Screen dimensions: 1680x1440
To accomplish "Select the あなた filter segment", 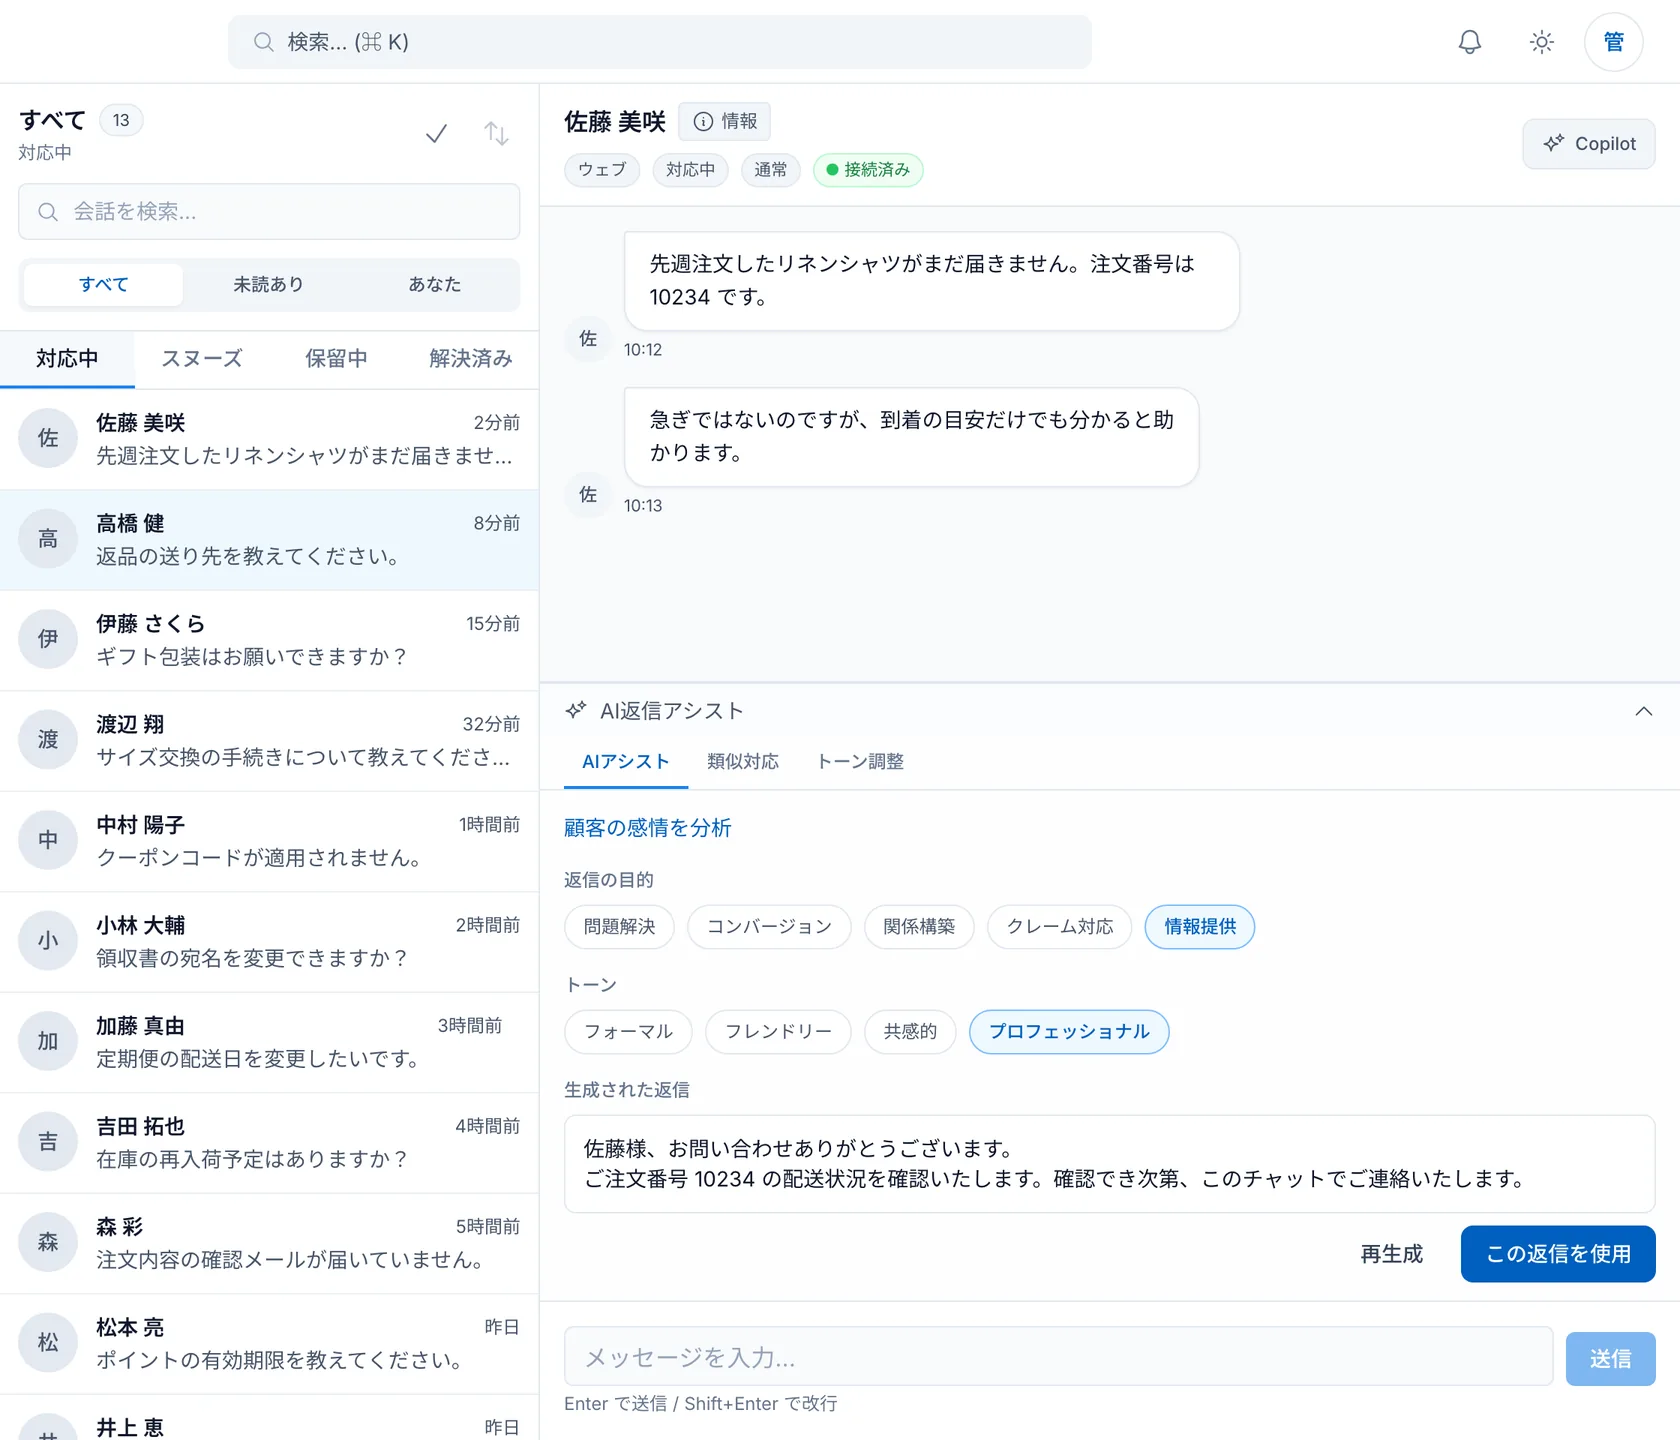I will pyautogui.click(x=434, y=285).
